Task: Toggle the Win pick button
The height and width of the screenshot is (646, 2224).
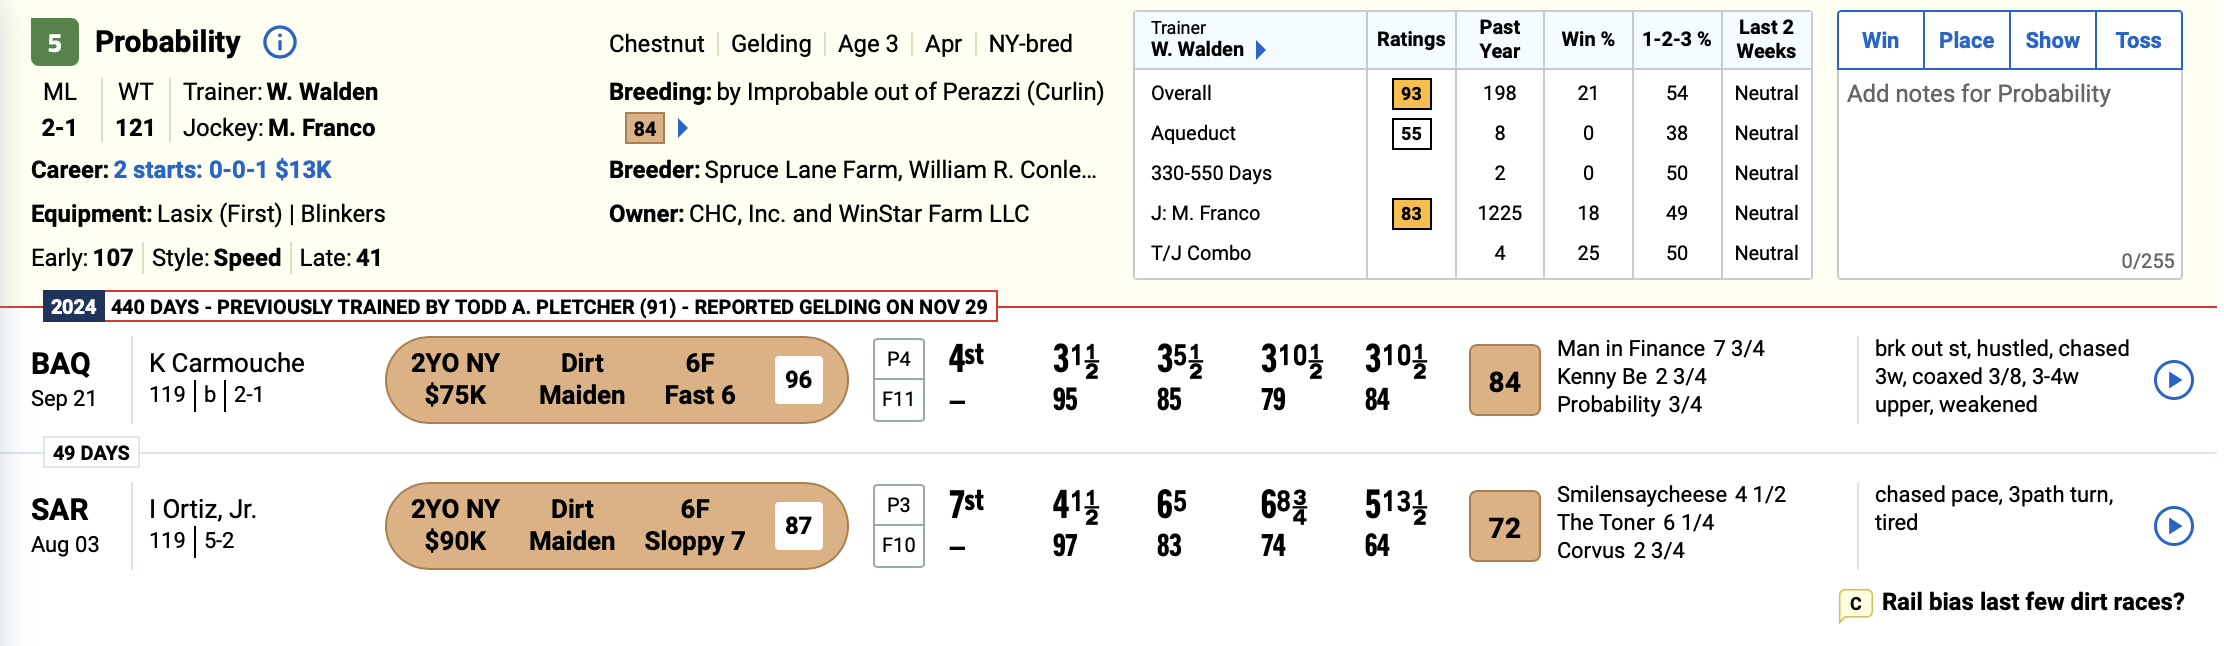Action: [x=1880, y=41]
